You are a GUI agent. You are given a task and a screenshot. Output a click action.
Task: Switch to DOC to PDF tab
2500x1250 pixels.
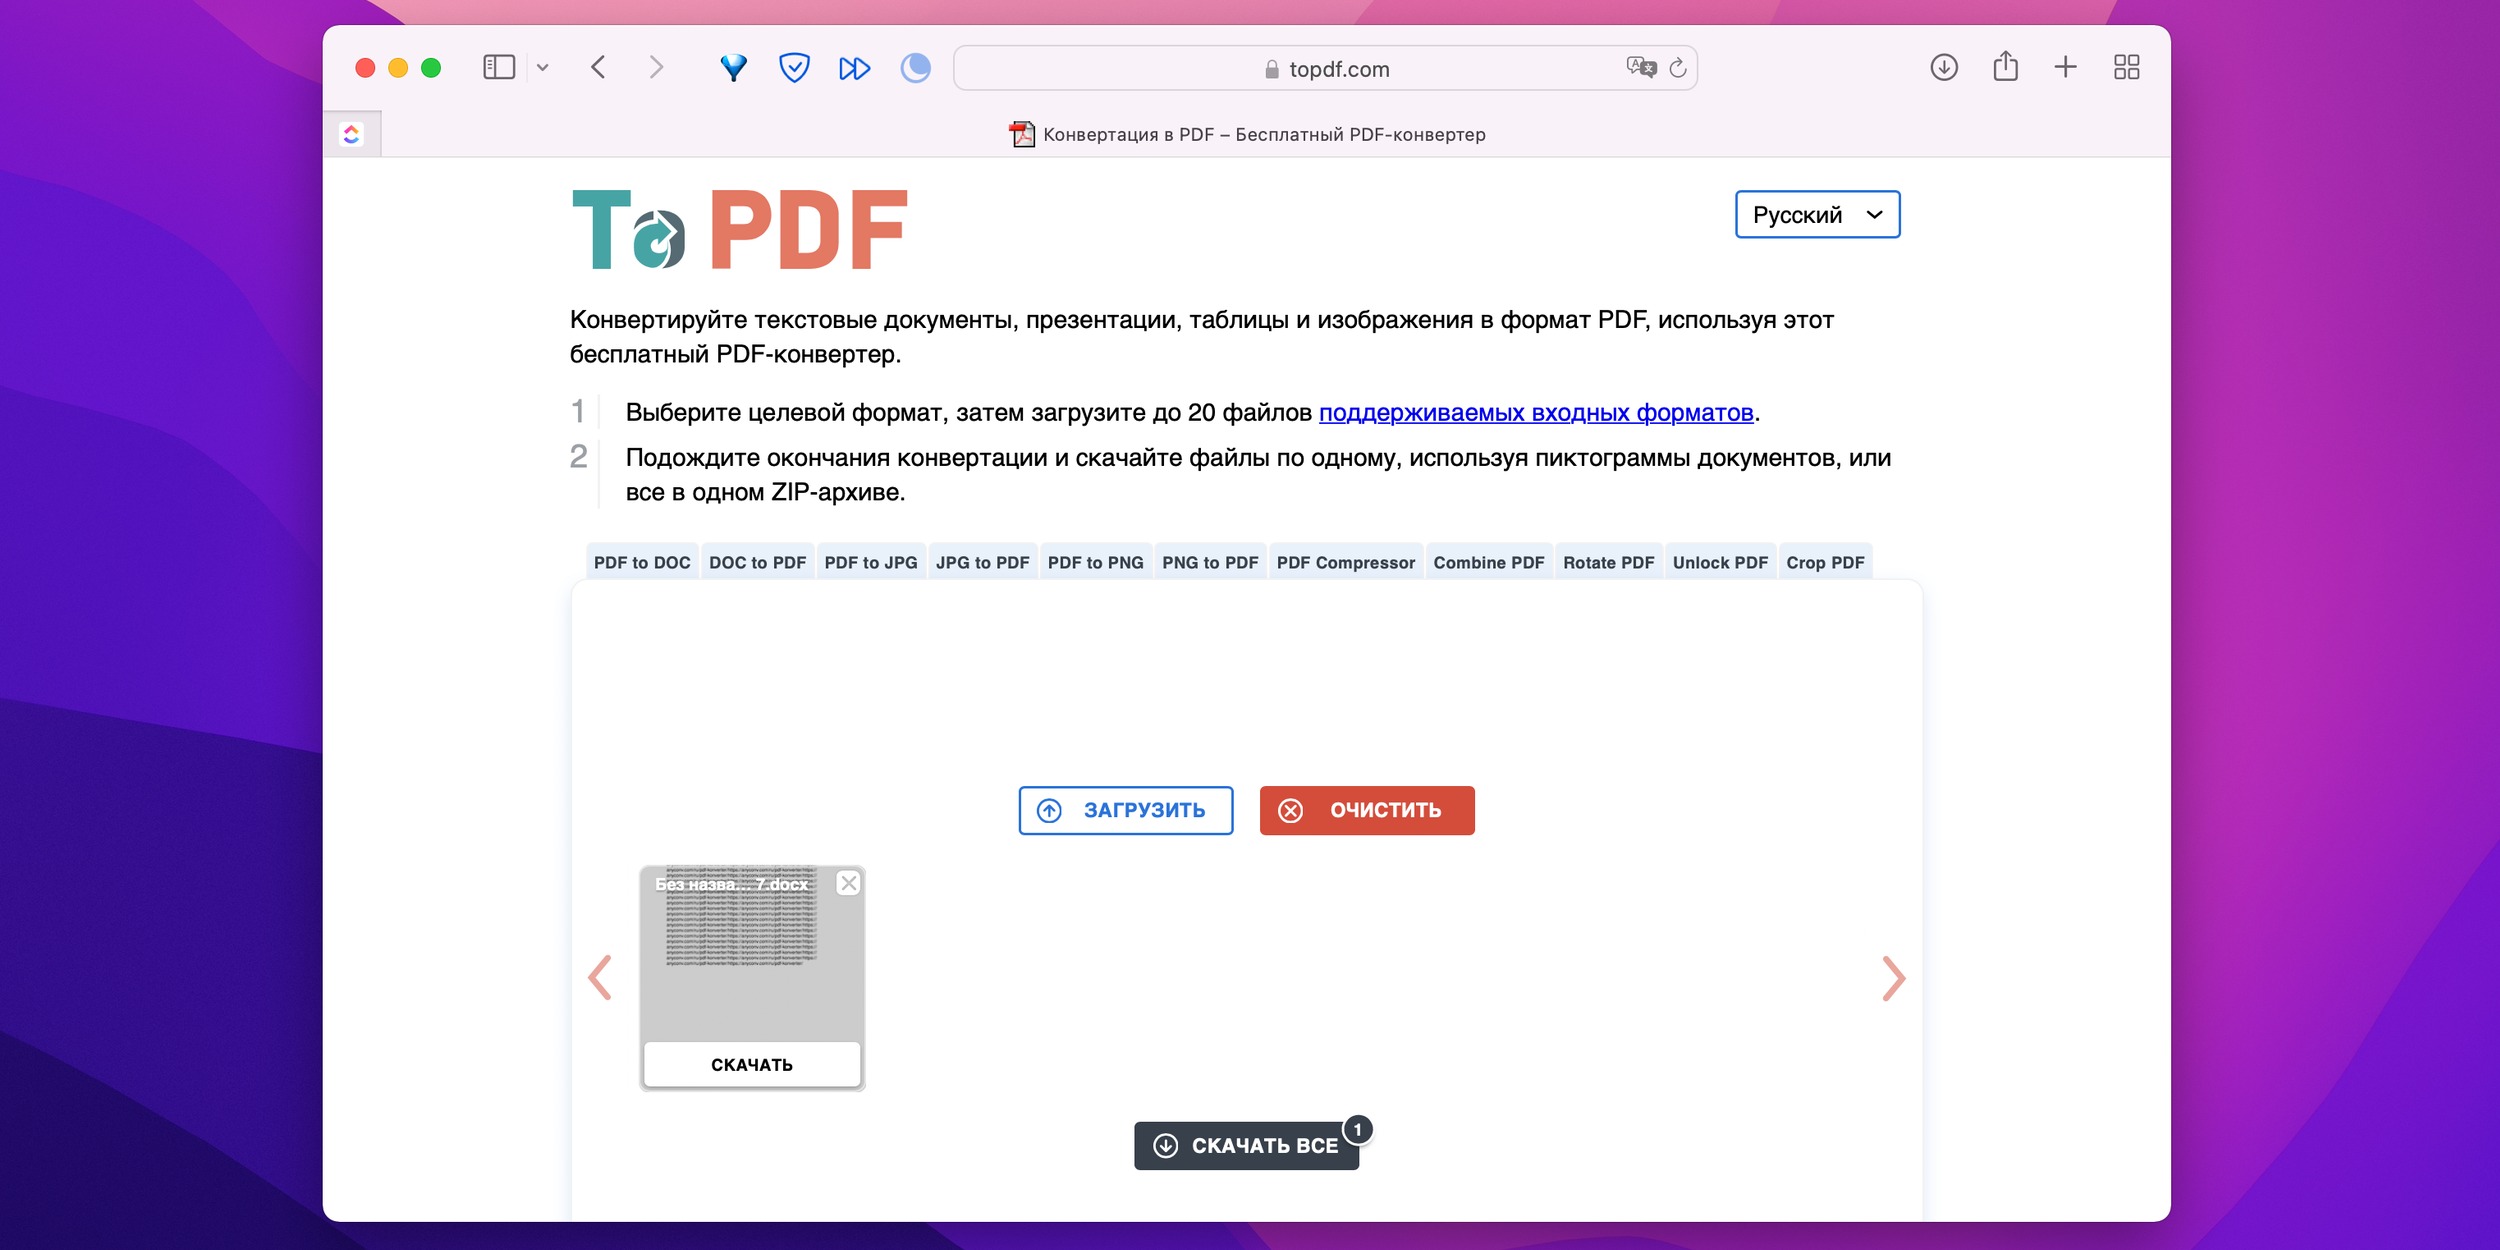pos(757,562)
